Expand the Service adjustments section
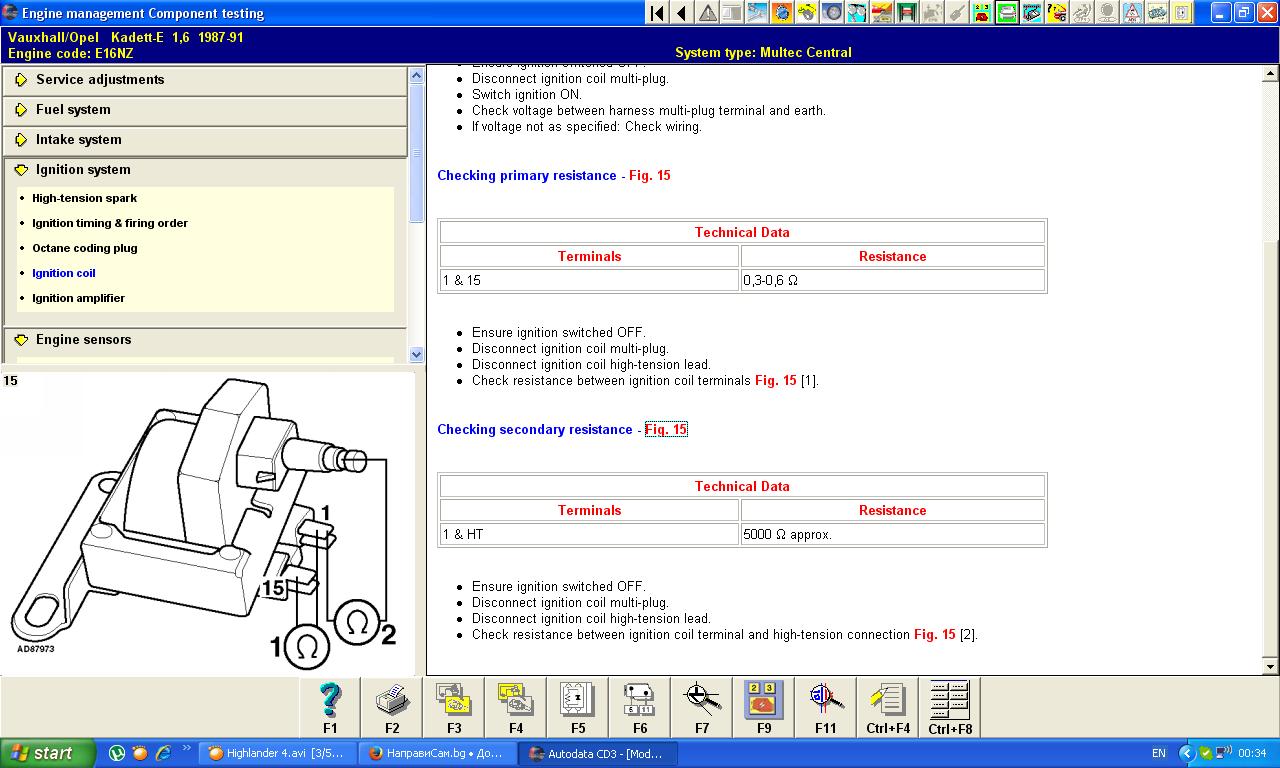The image size is (1280, 768). tap(100, 80)
